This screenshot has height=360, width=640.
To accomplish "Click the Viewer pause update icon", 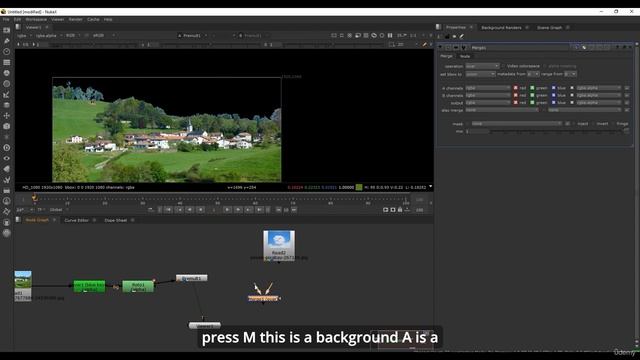I will (390, 36).
